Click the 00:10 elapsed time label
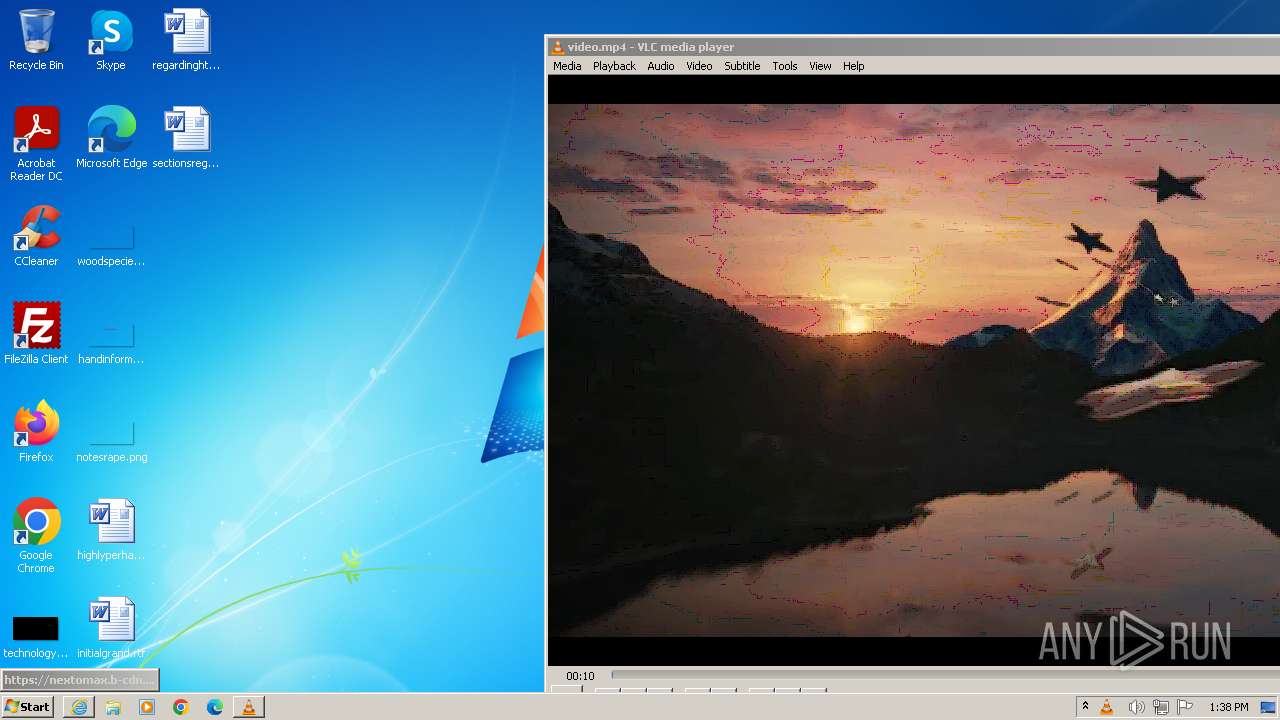The image size is (1280, 720). pyautogui.click(x=580, y=676)
